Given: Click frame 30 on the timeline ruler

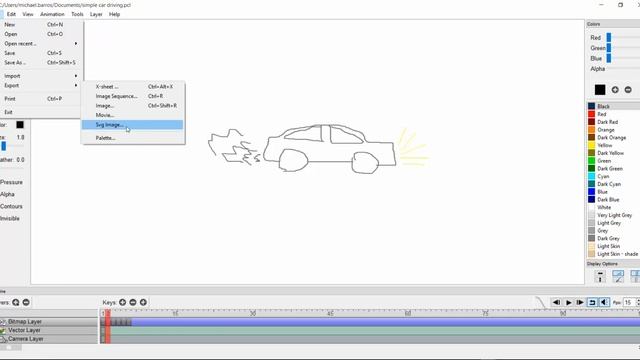Looking at the screenshot, I should (253, 313).
